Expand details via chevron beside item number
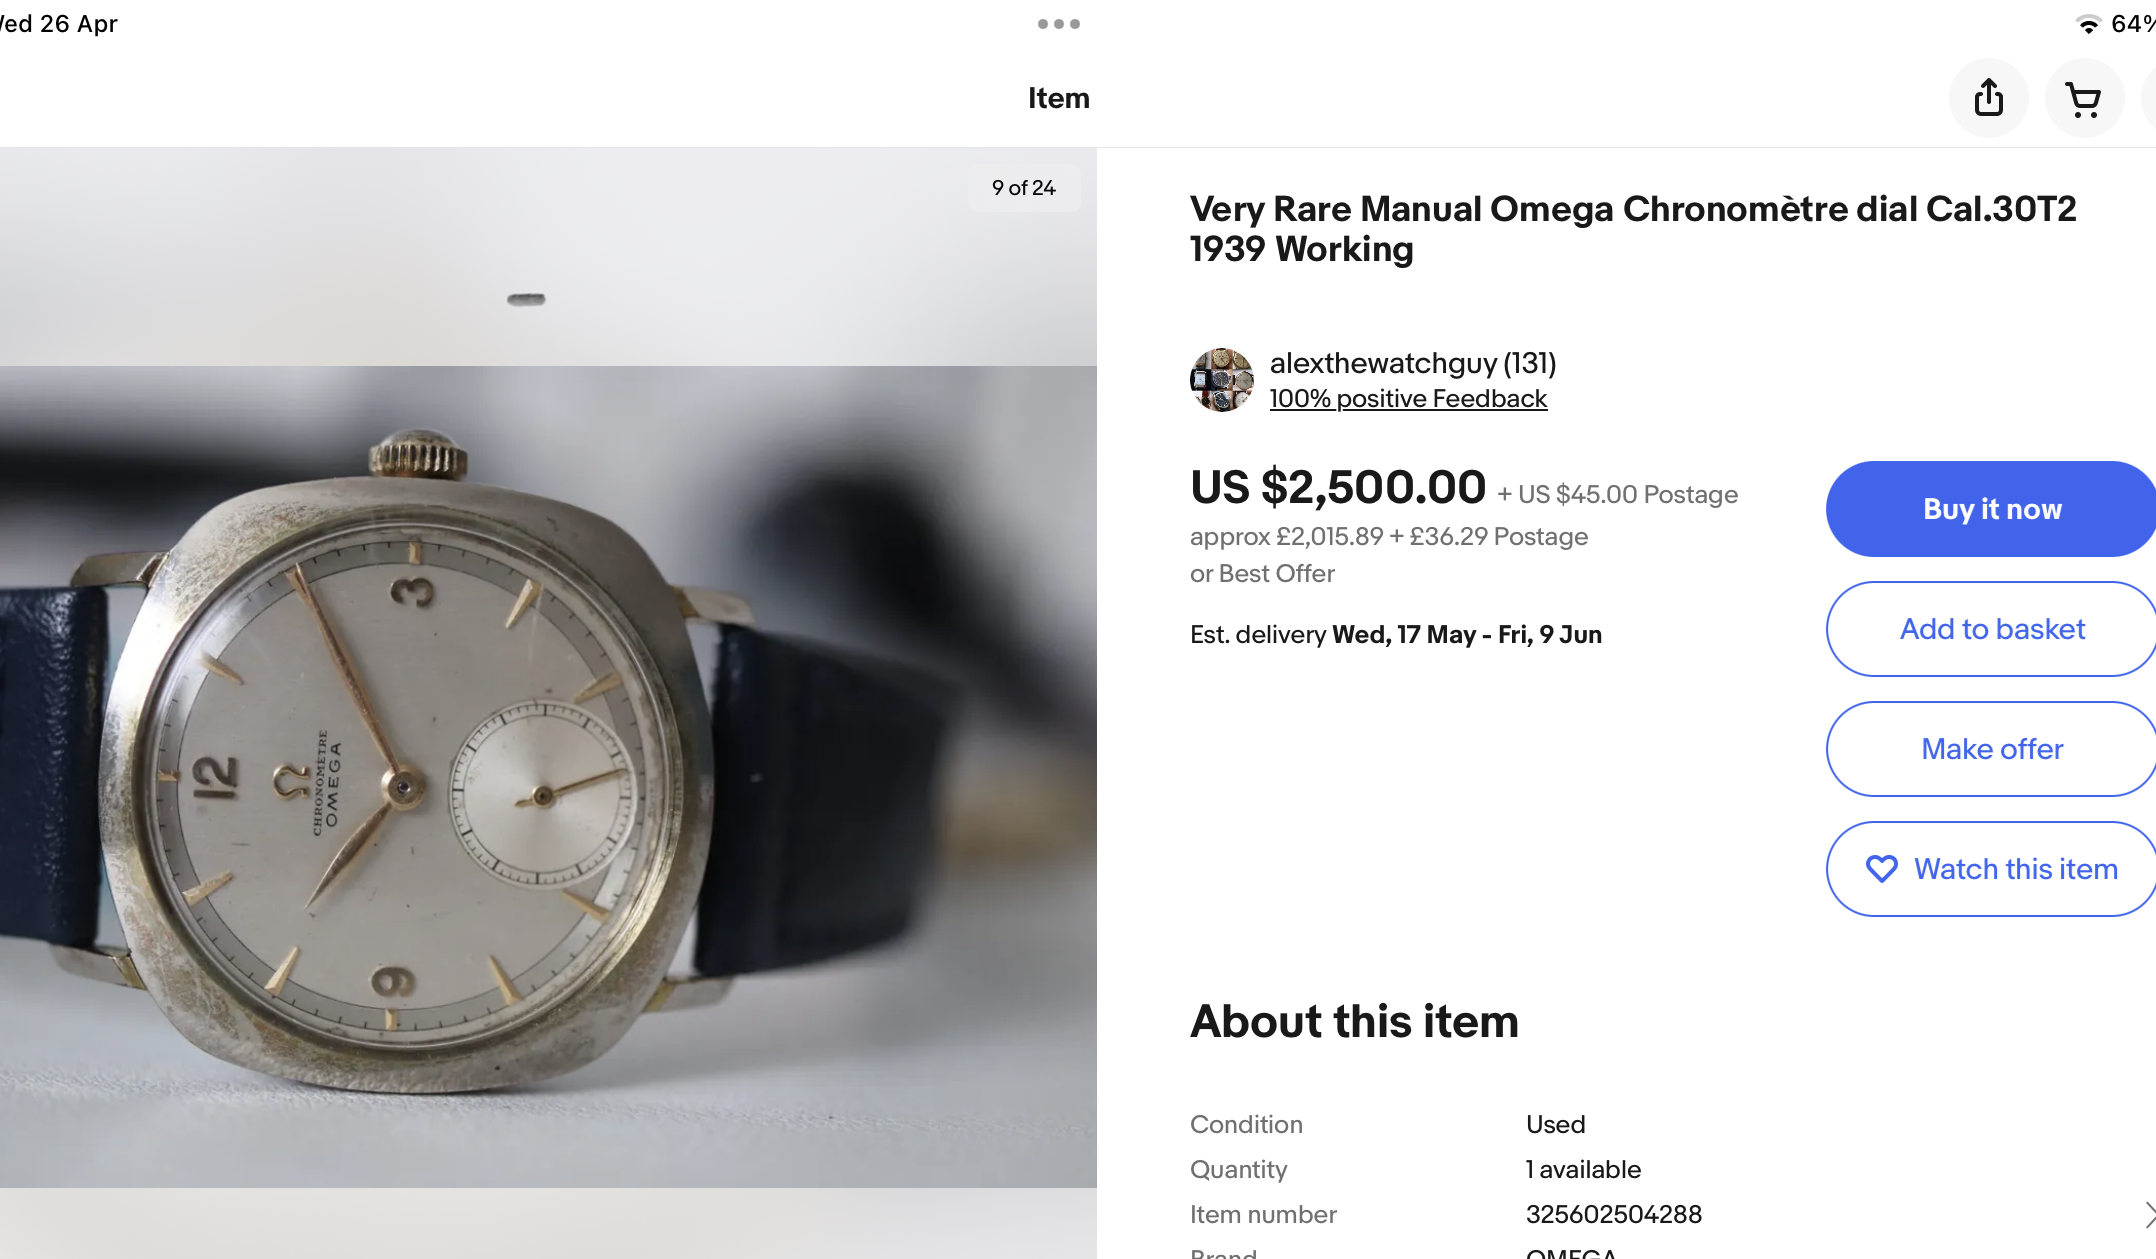 click(x=2148, y=1214)
